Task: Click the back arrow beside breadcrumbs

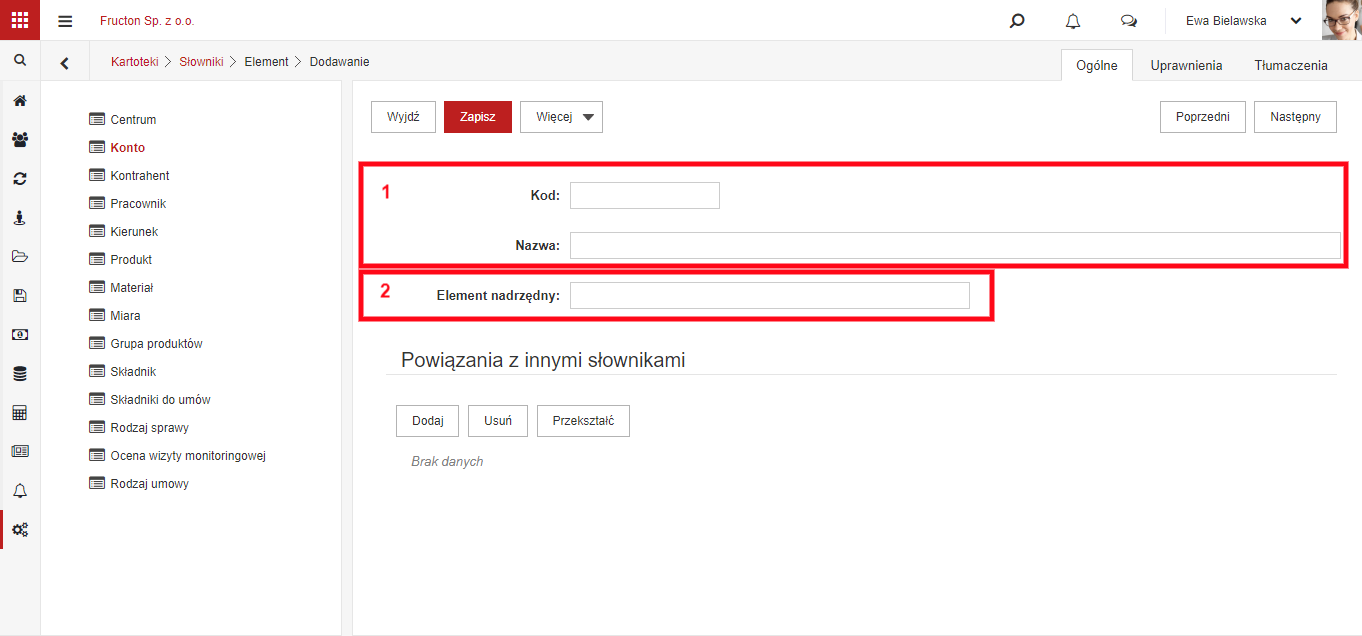Action: (x=65, y=63)
